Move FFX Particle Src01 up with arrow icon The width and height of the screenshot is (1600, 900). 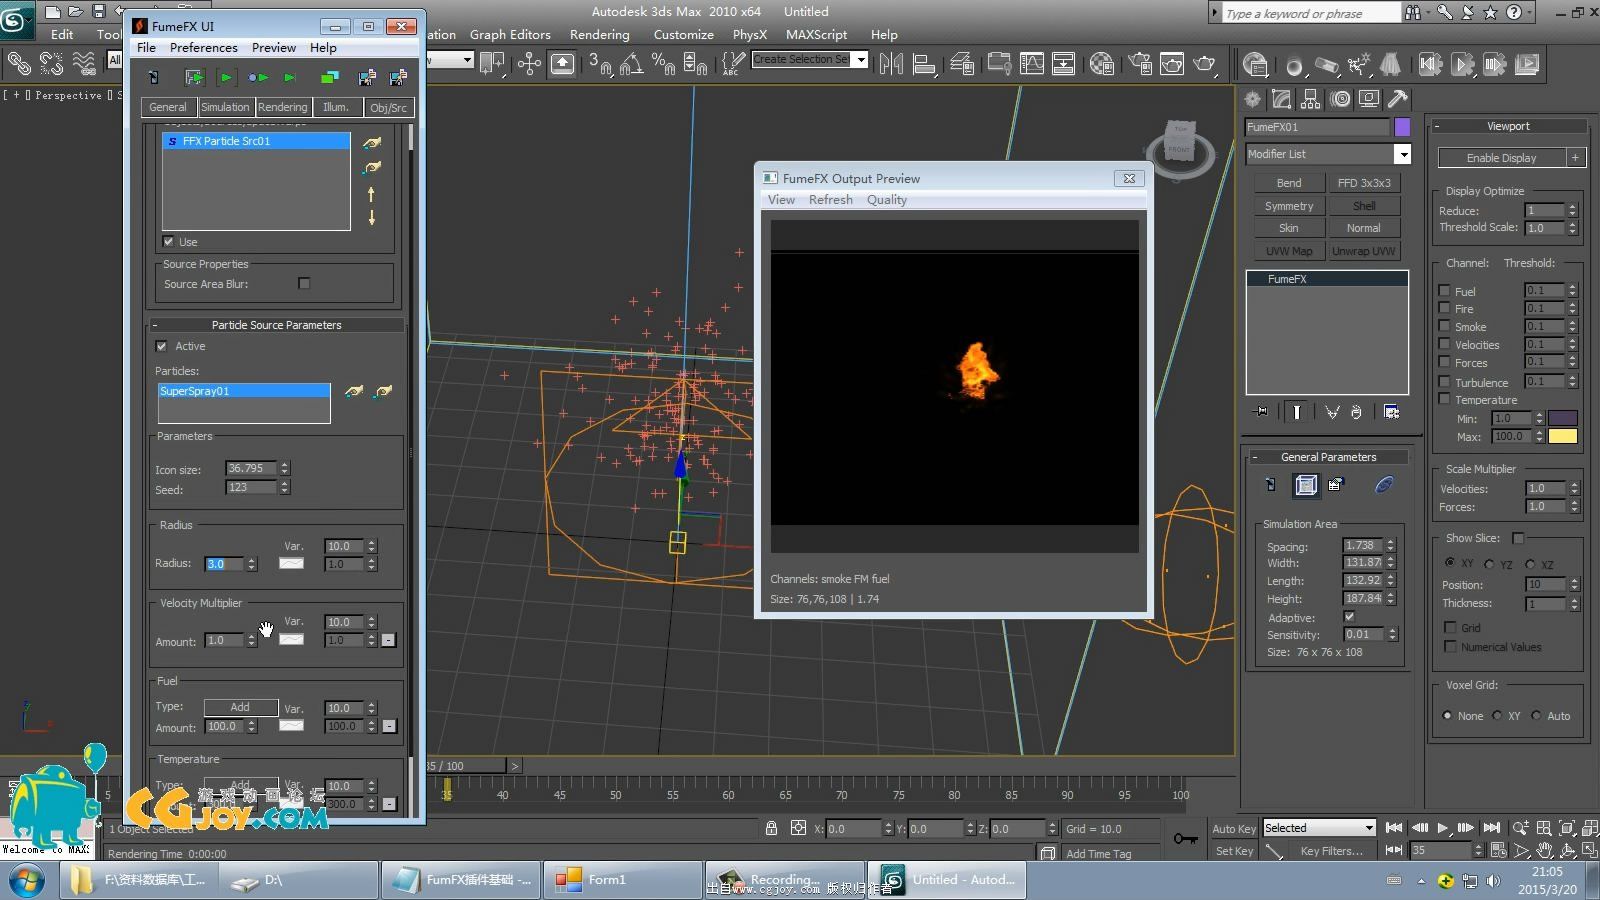pos(372,194)
